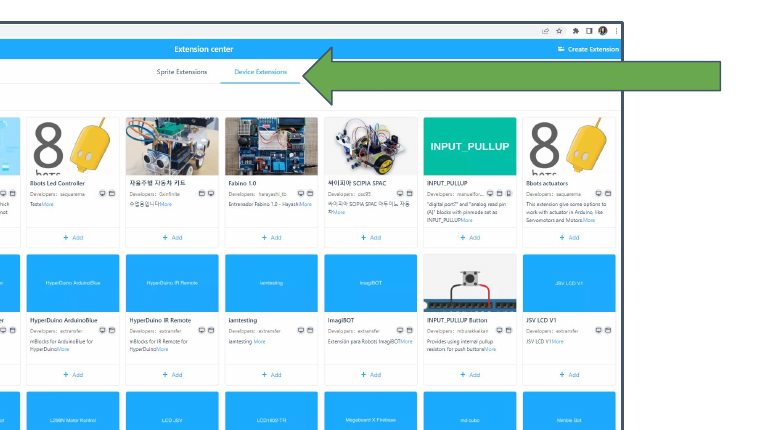The image size is (770, 430).
Task: Click web platform icon on HyperDuino IR Remote
Action: click(211, 330)
